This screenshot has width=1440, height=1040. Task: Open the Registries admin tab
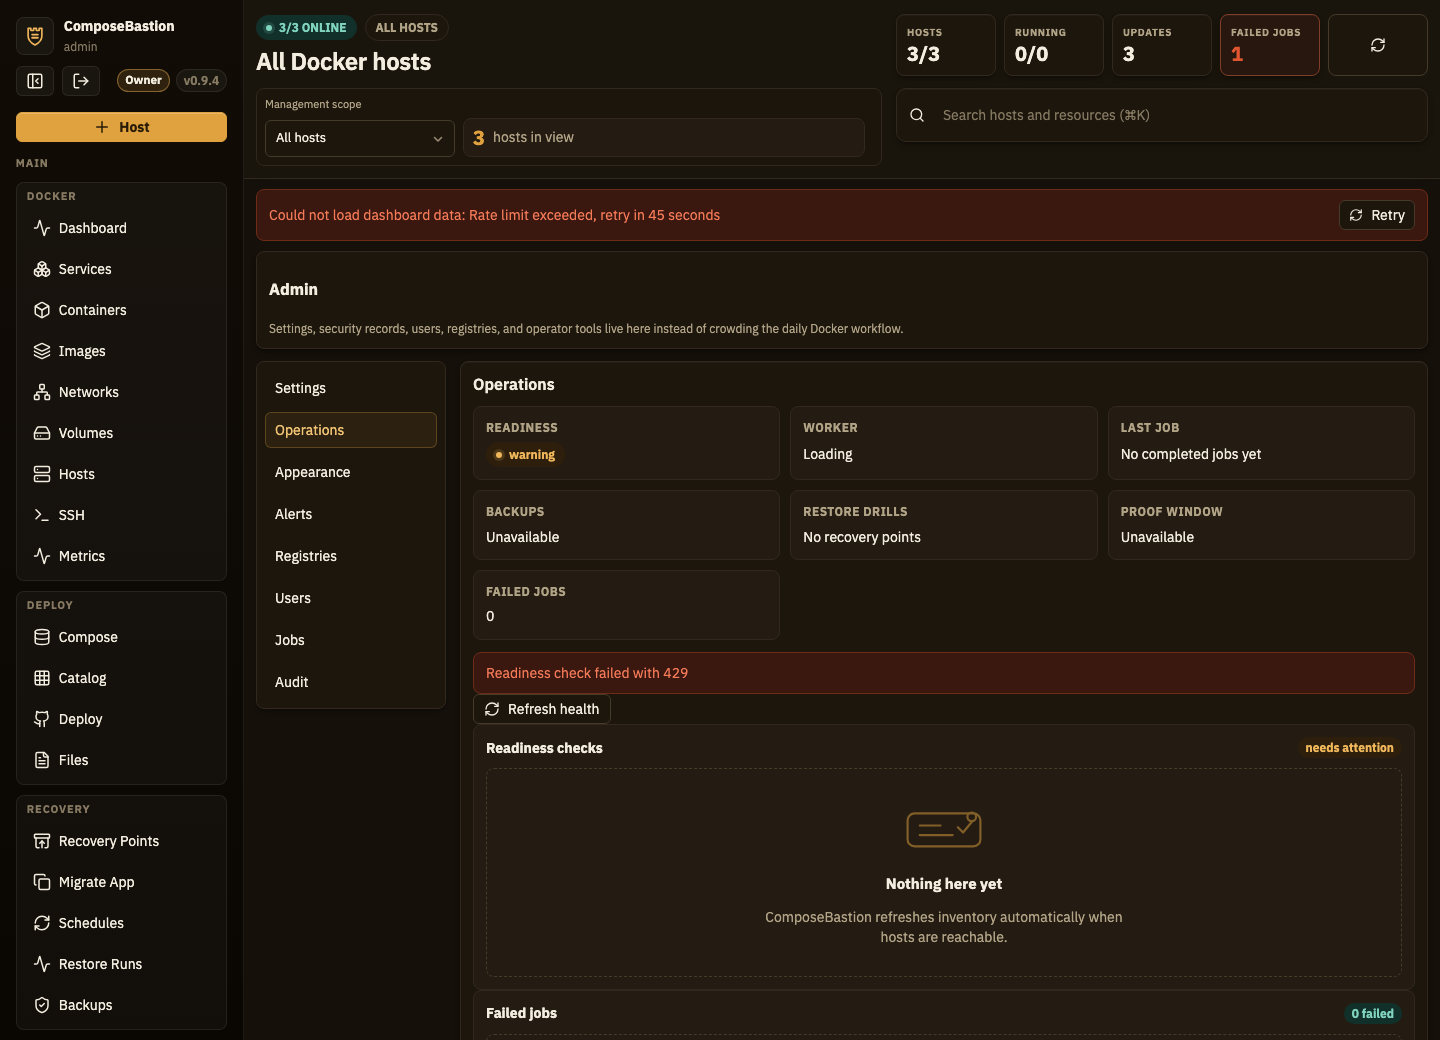(x=351, y=556)
